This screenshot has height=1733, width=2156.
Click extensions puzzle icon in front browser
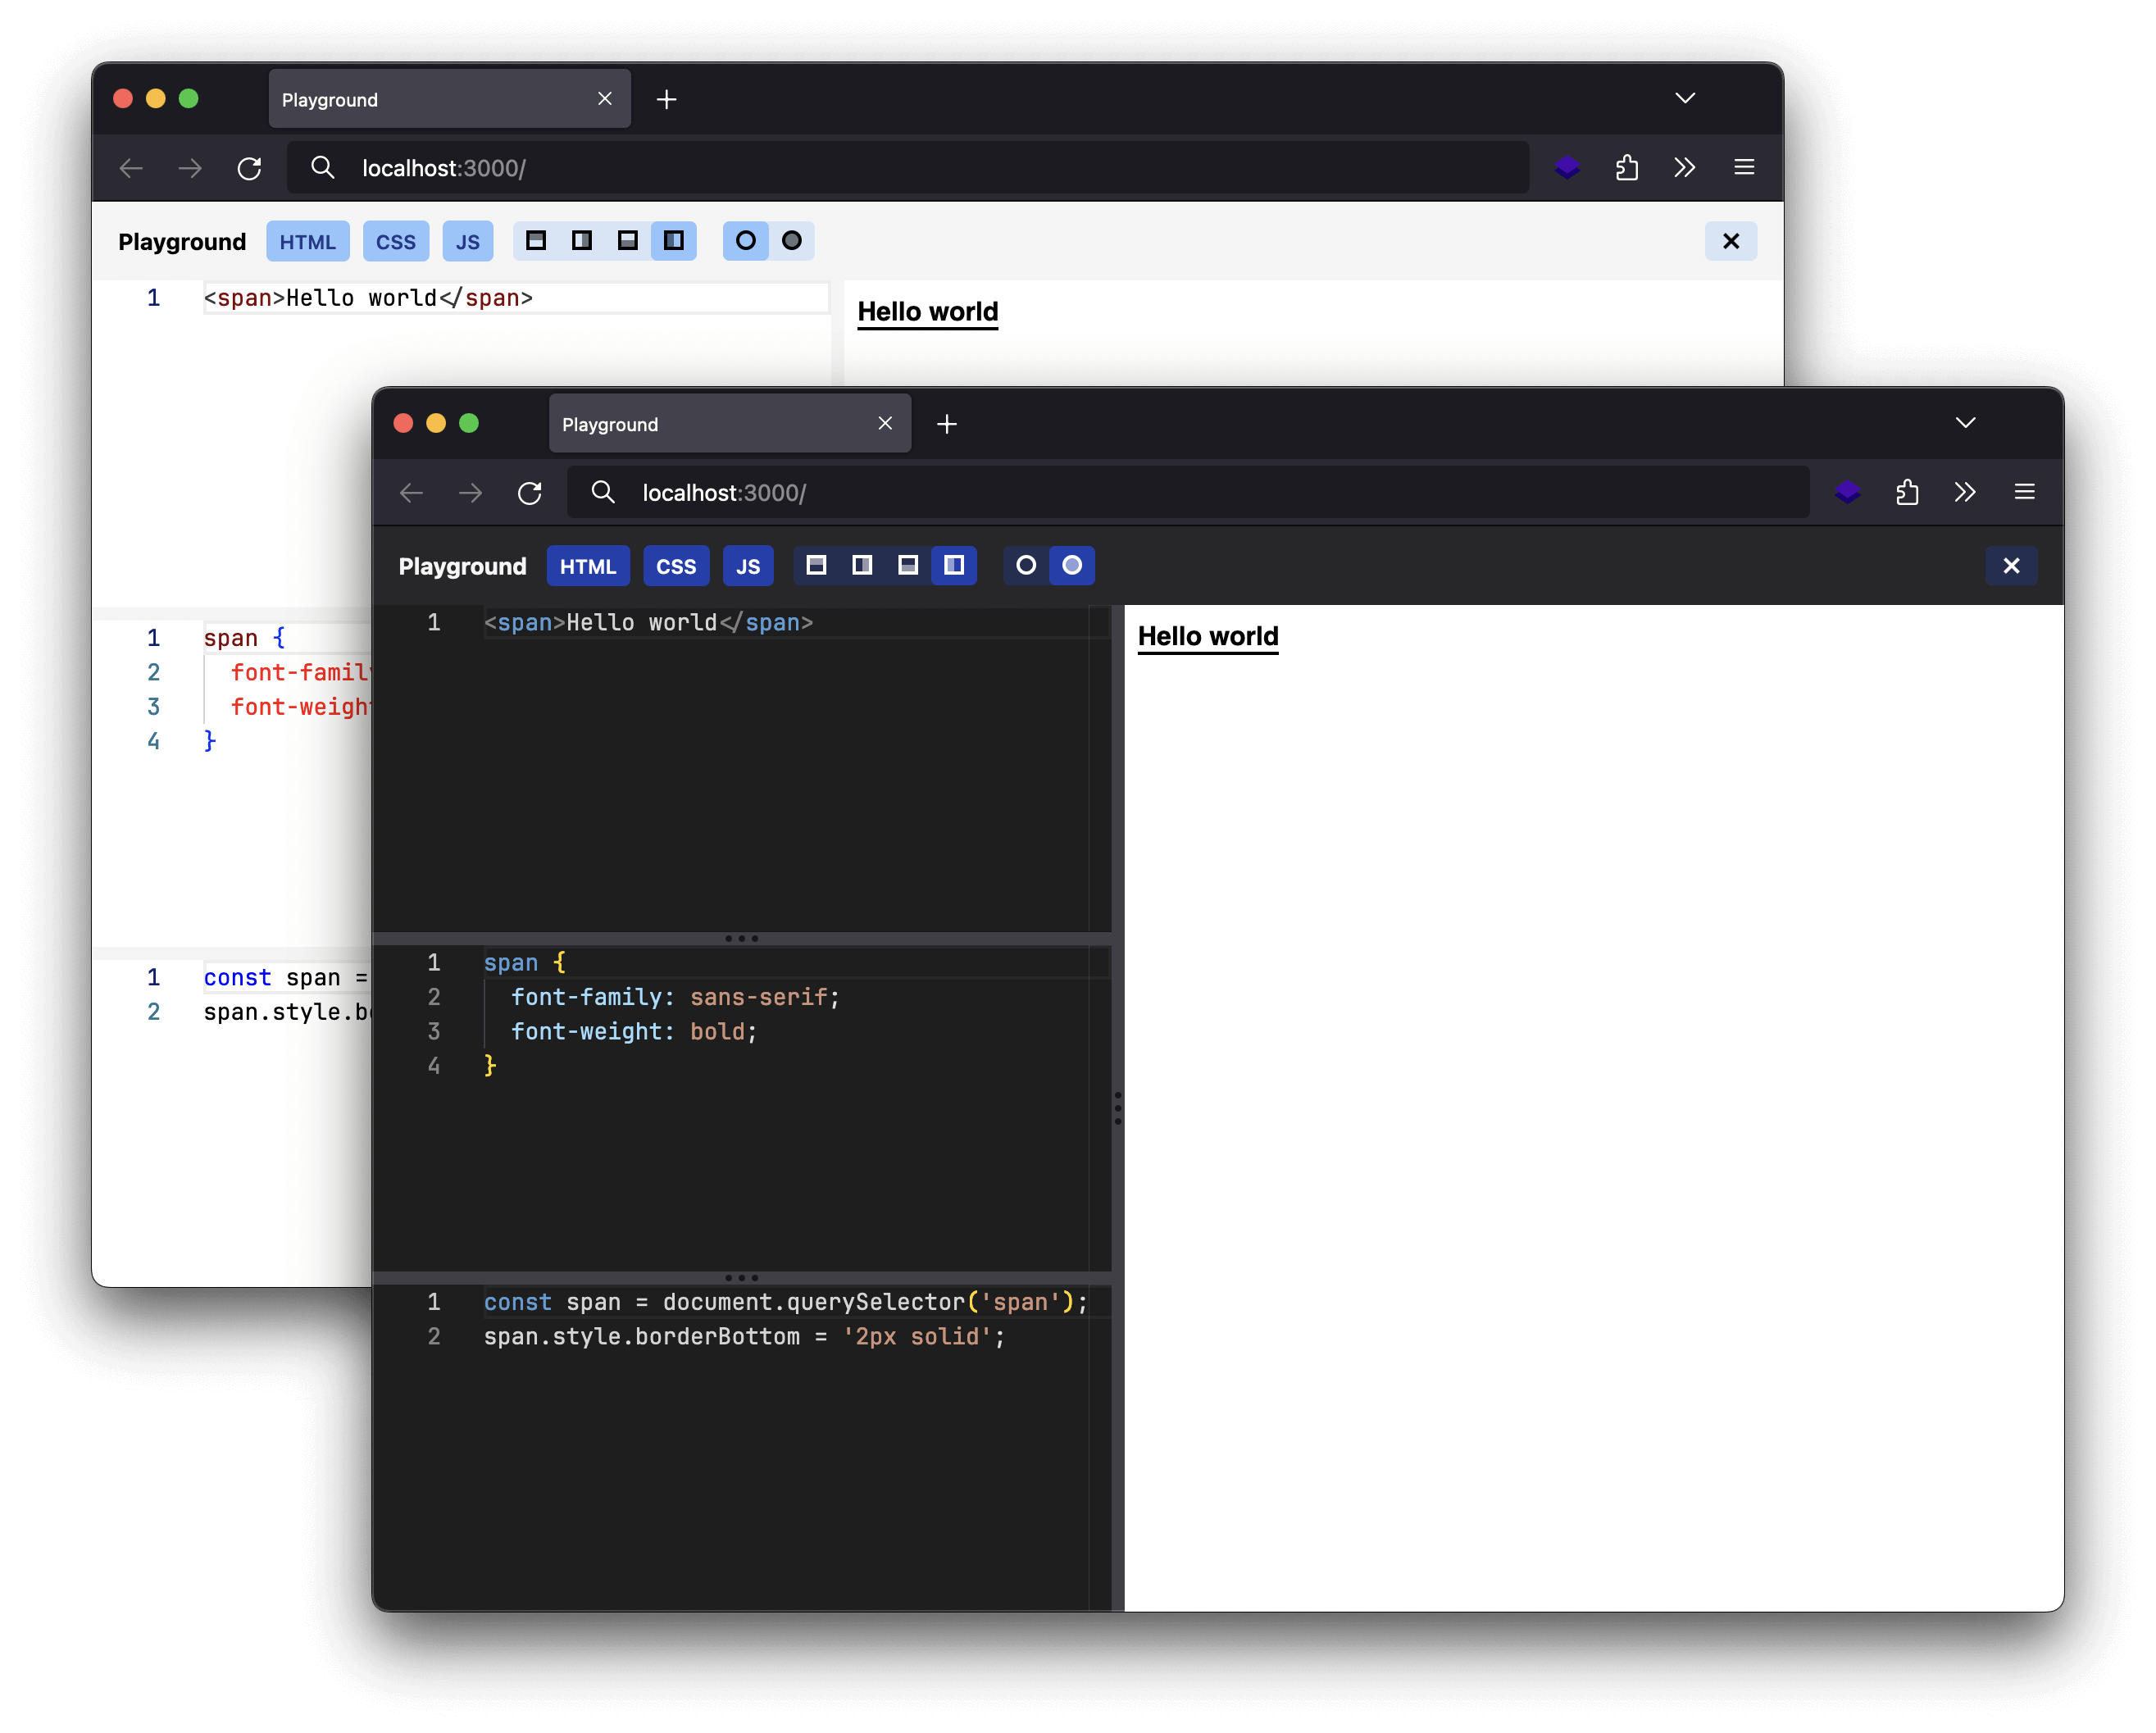(1907, 492)
